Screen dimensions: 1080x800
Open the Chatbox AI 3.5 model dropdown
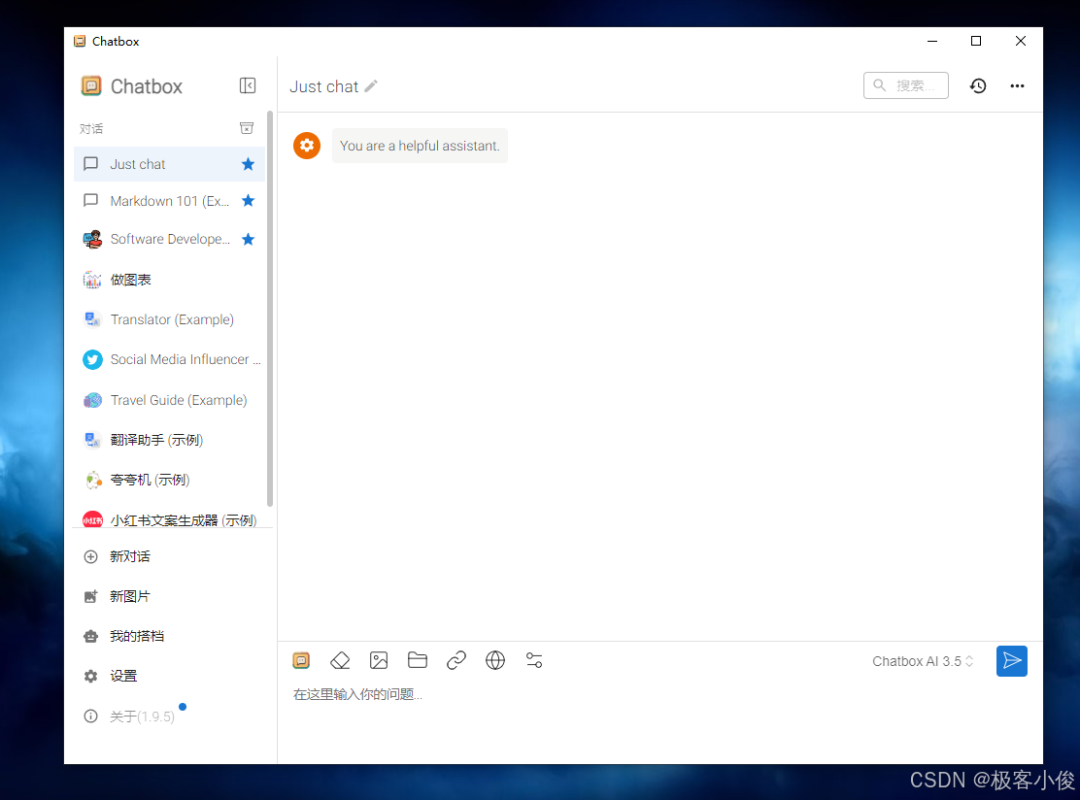point(922,661)
